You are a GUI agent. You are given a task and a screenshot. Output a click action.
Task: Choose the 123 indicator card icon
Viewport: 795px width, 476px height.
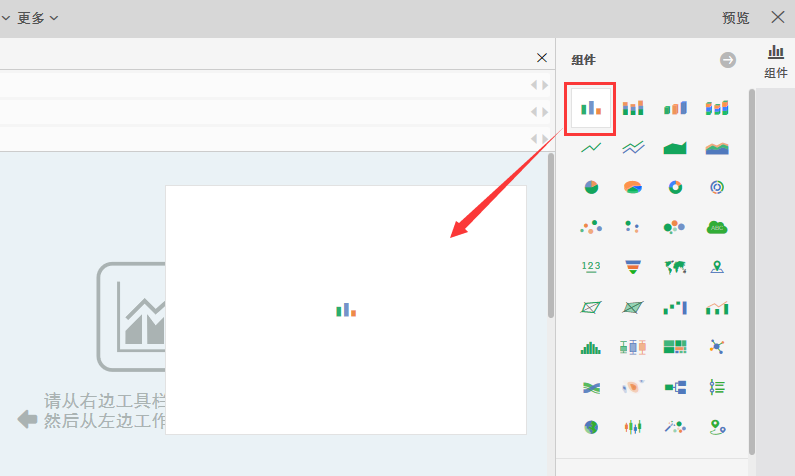click(591, 267)
